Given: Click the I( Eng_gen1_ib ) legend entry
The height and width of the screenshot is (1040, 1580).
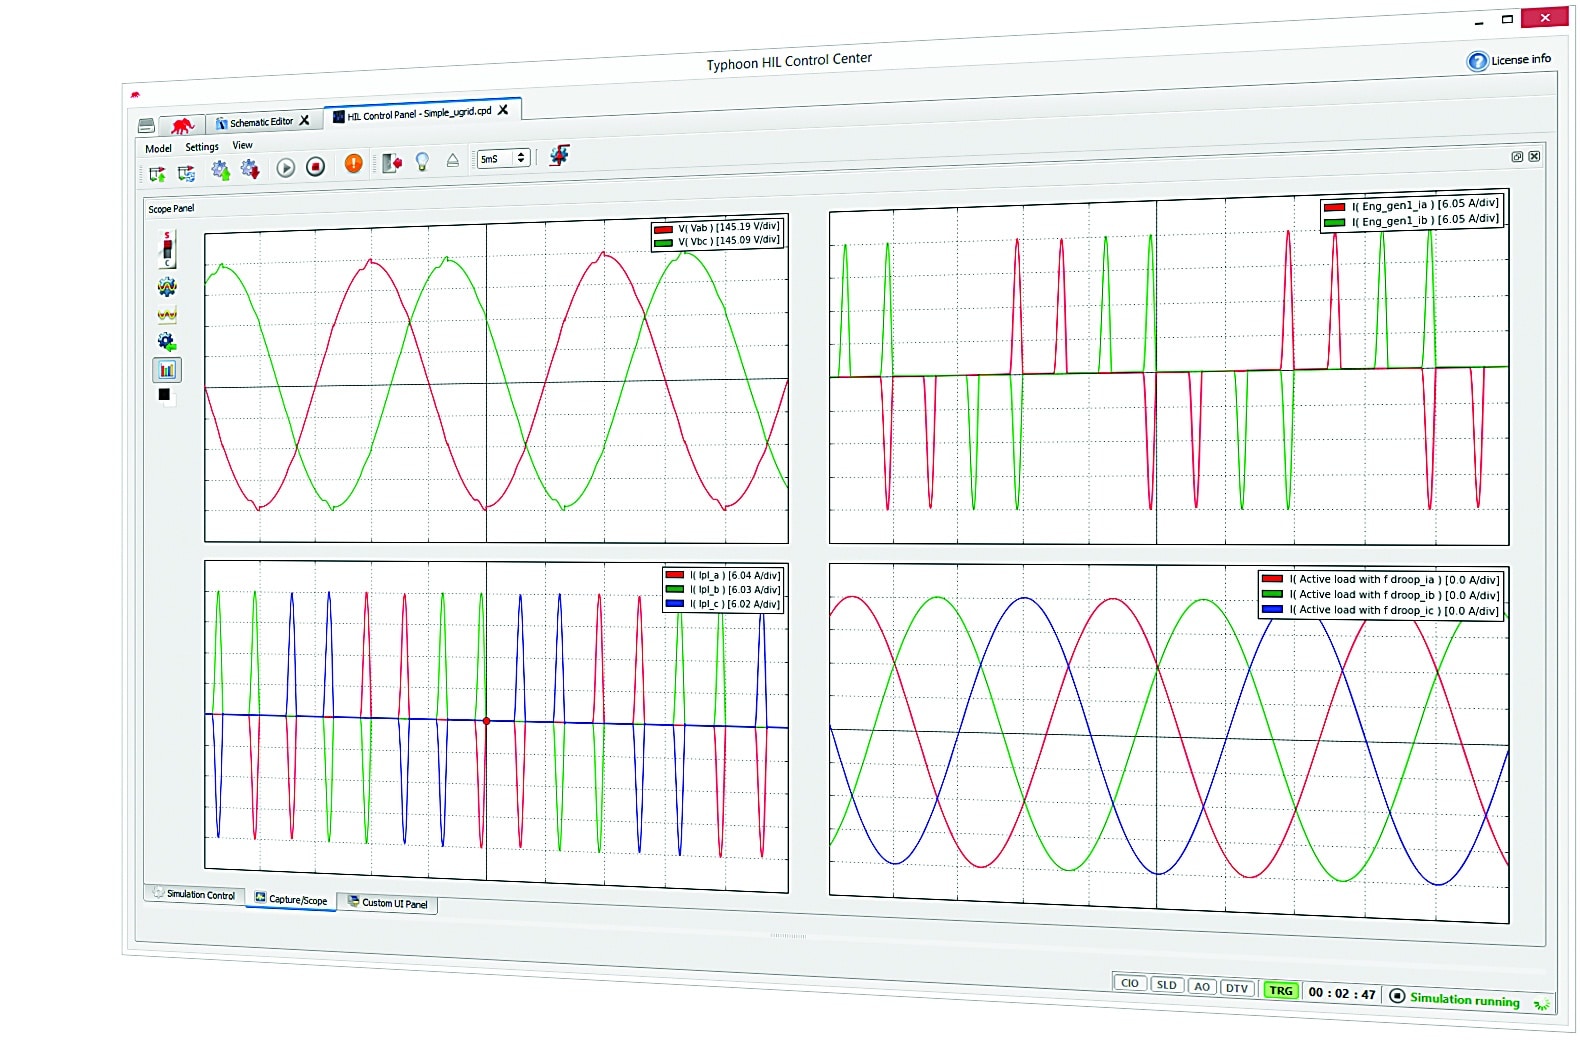Looking at the screenshot, I should click(x=1411, y=221).
